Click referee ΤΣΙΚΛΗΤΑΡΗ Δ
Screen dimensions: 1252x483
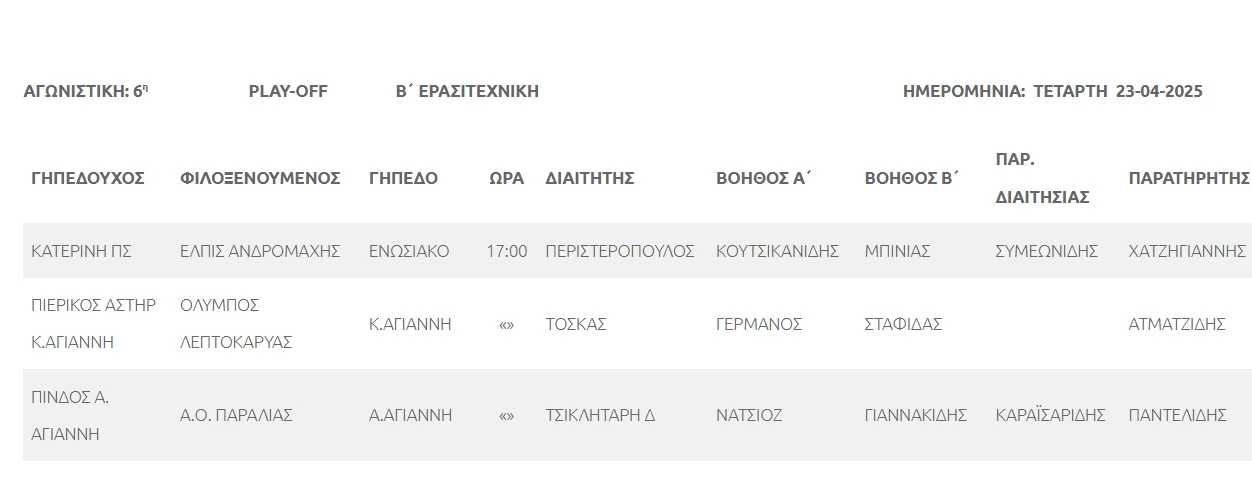[600, 415]
